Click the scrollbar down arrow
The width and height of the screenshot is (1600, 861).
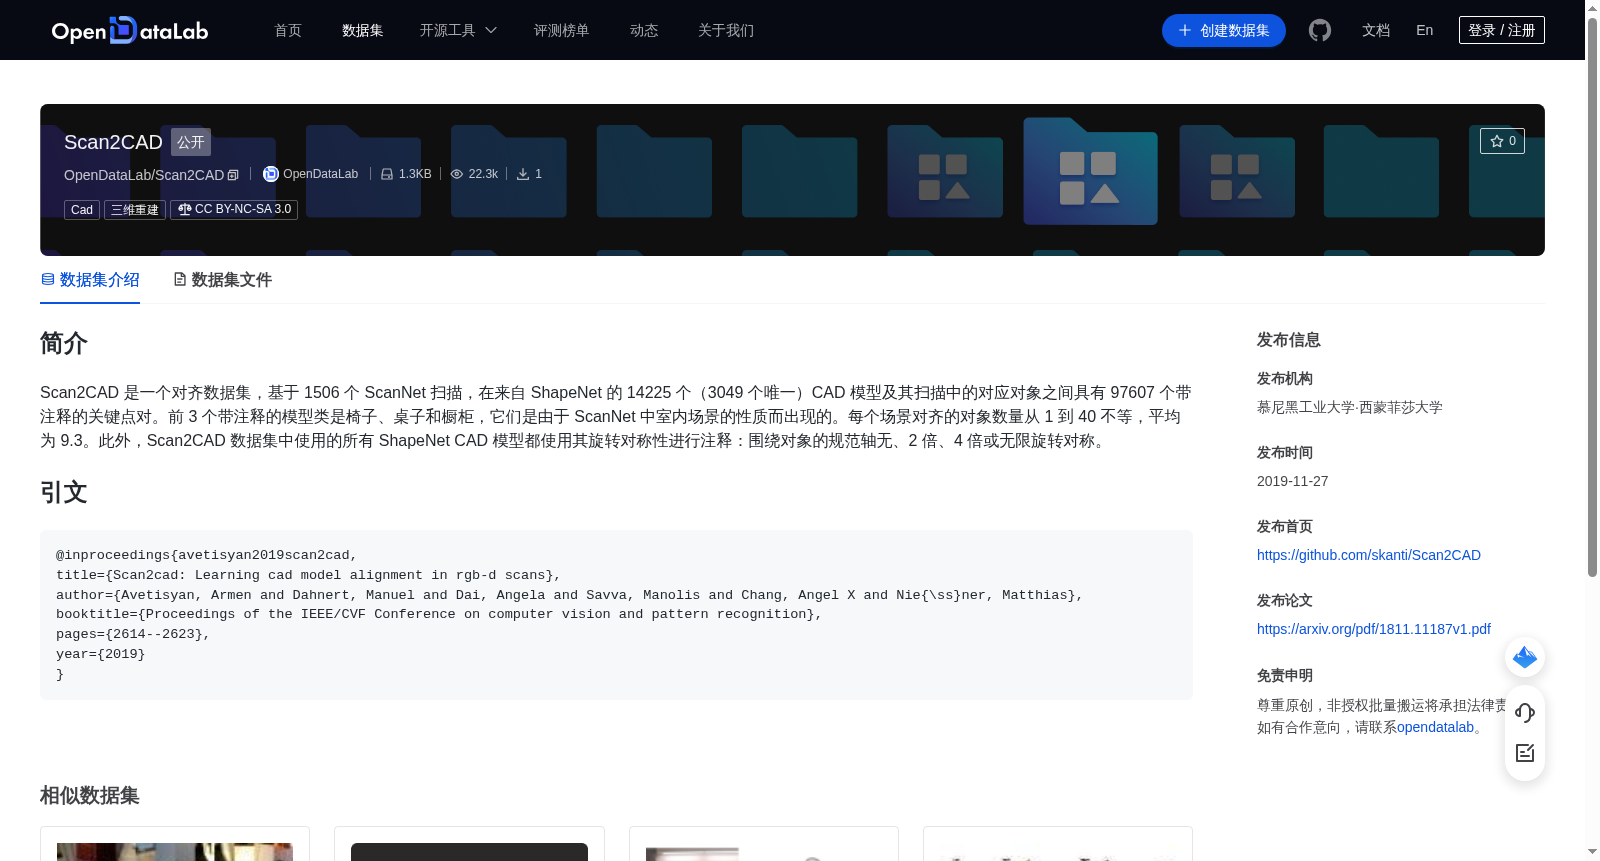coord(1592,853)
